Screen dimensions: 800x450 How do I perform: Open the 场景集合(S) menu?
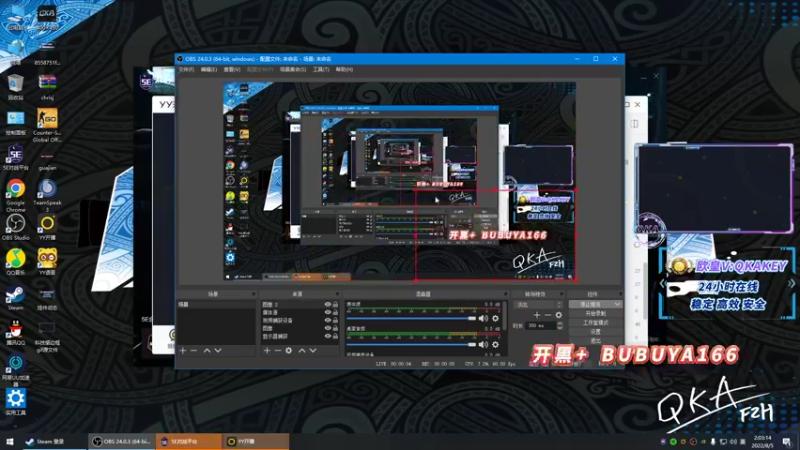click(x=293, y=69)
